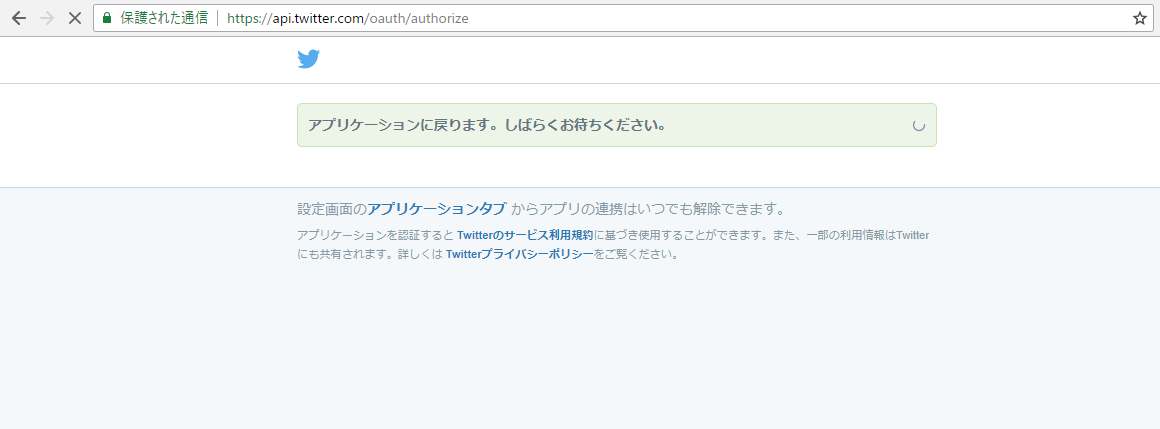Image resolution: width=1160 pixels, height=429 pixels.
Task: Click the greyed-out forward arrow
Action: [46, 18]
